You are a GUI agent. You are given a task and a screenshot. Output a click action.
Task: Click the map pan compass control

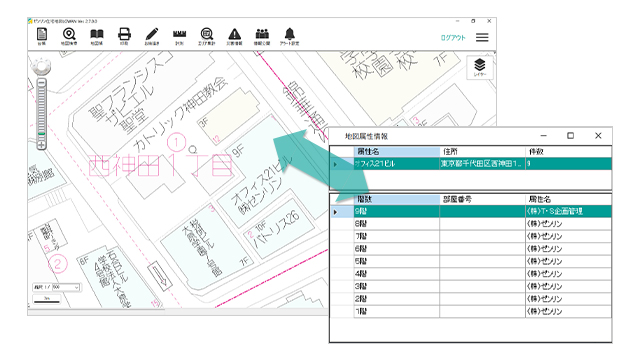42,67
